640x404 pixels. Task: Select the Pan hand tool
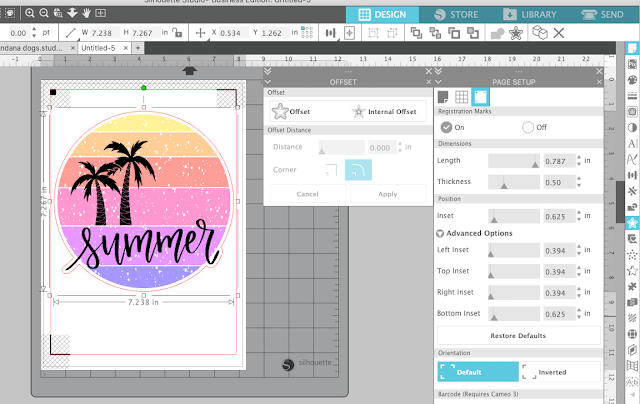[x=86, y=13]
